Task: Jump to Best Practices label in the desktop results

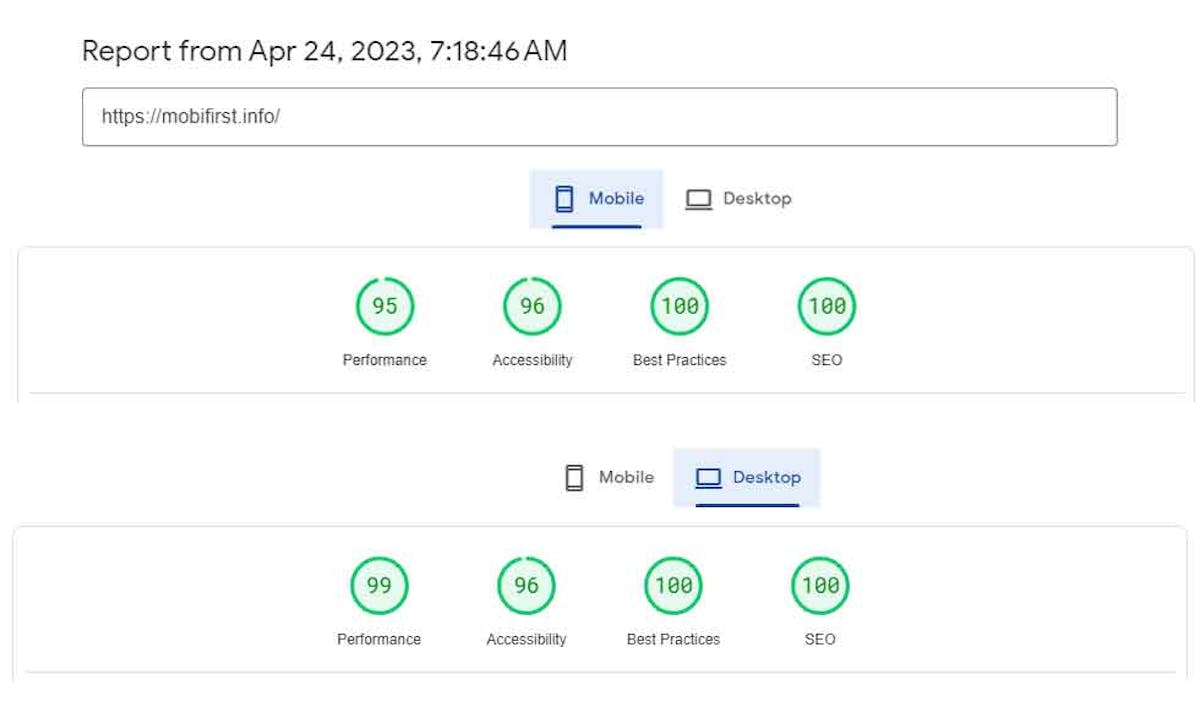Action: click(673, 639)
